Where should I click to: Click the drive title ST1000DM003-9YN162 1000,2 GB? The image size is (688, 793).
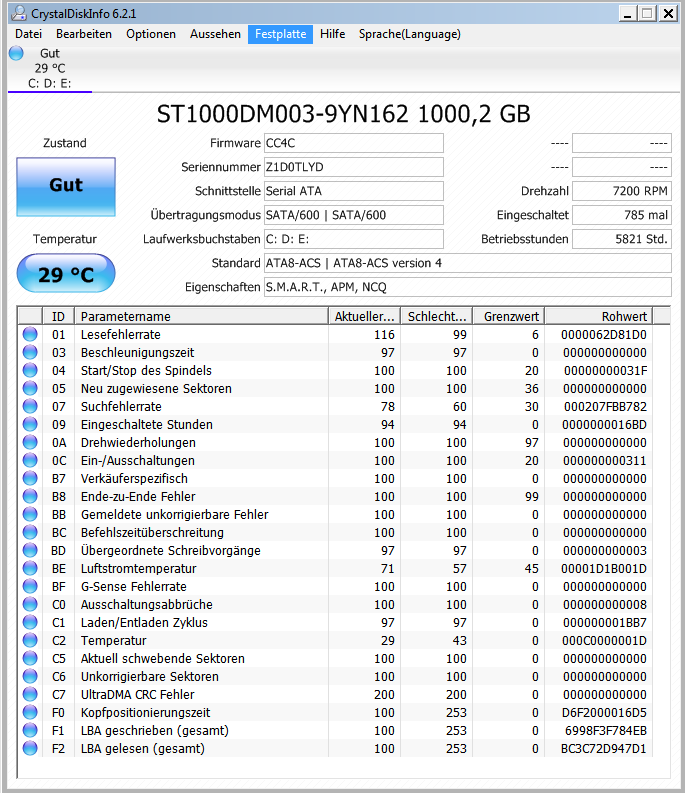[x=343, y=114]
